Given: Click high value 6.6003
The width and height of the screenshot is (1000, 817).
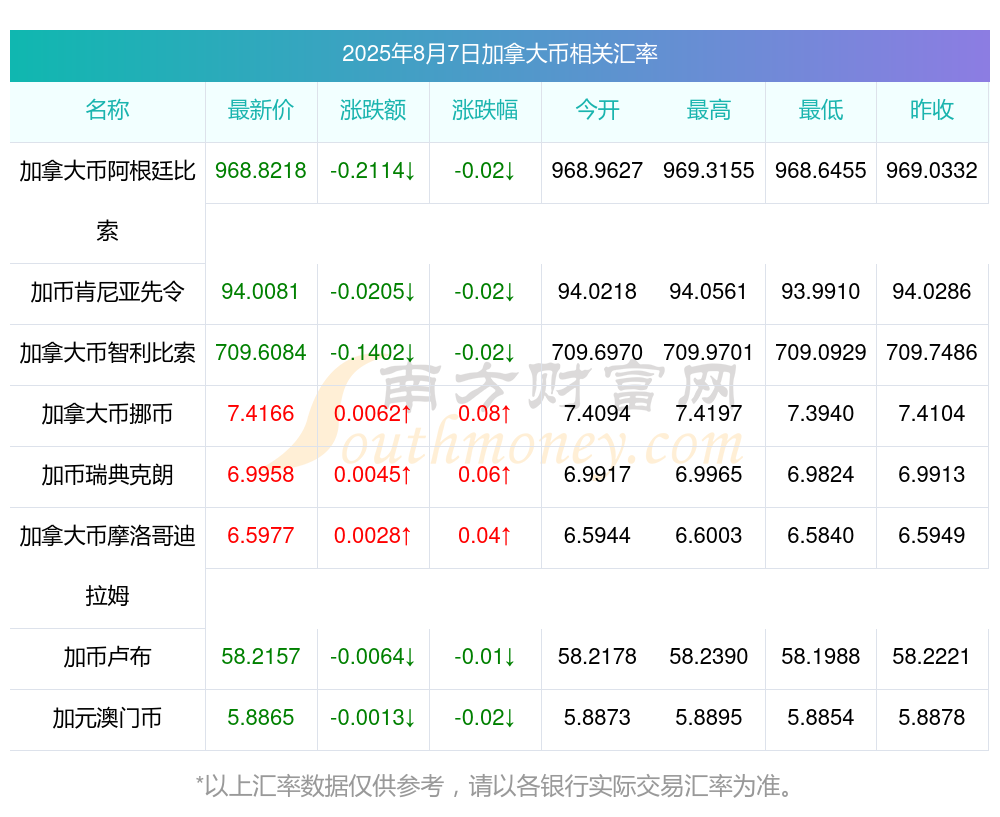Looking at the screenshot, I should pos(709,535).
